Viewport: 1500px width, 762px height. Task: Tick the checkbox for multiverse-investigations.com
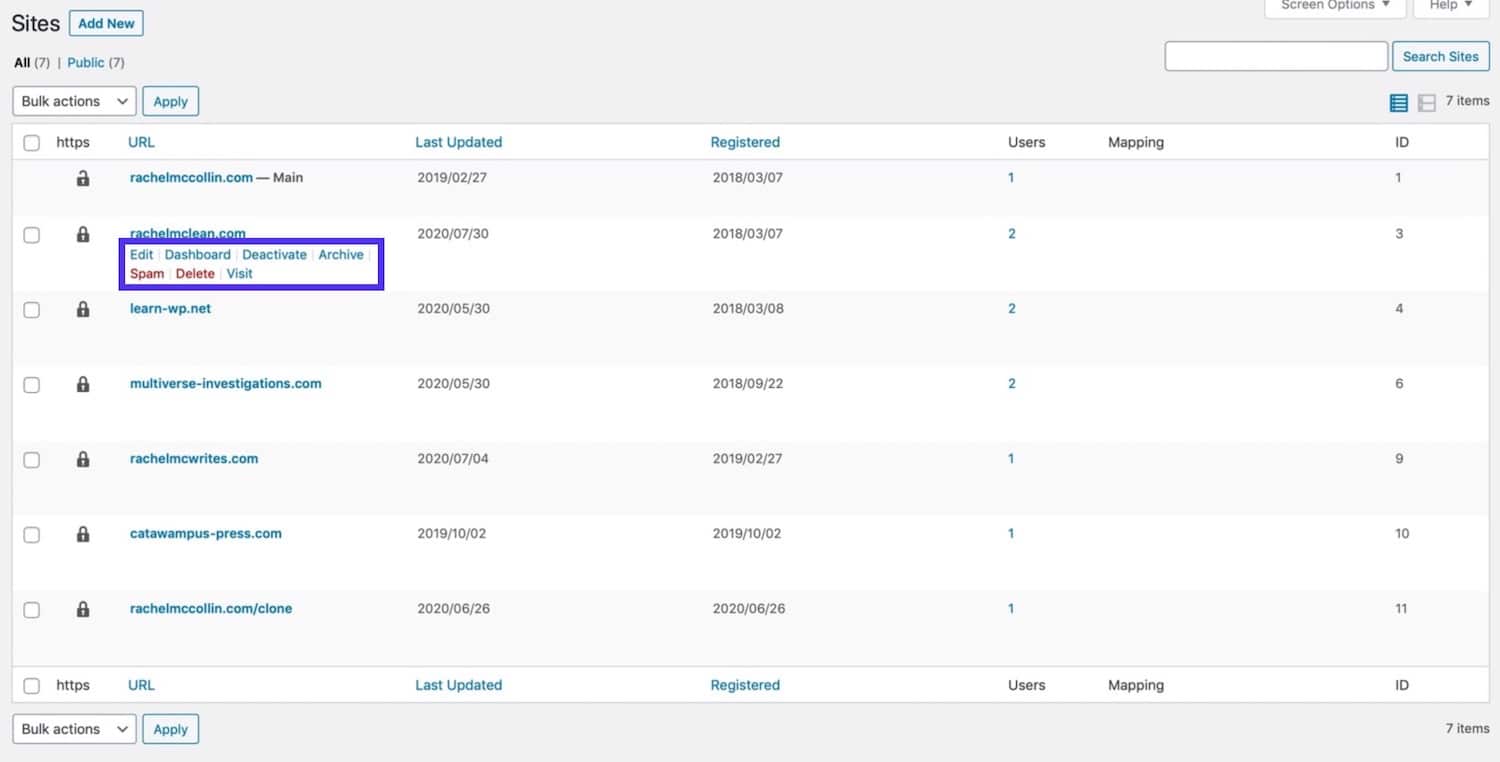tap(31, 385)
